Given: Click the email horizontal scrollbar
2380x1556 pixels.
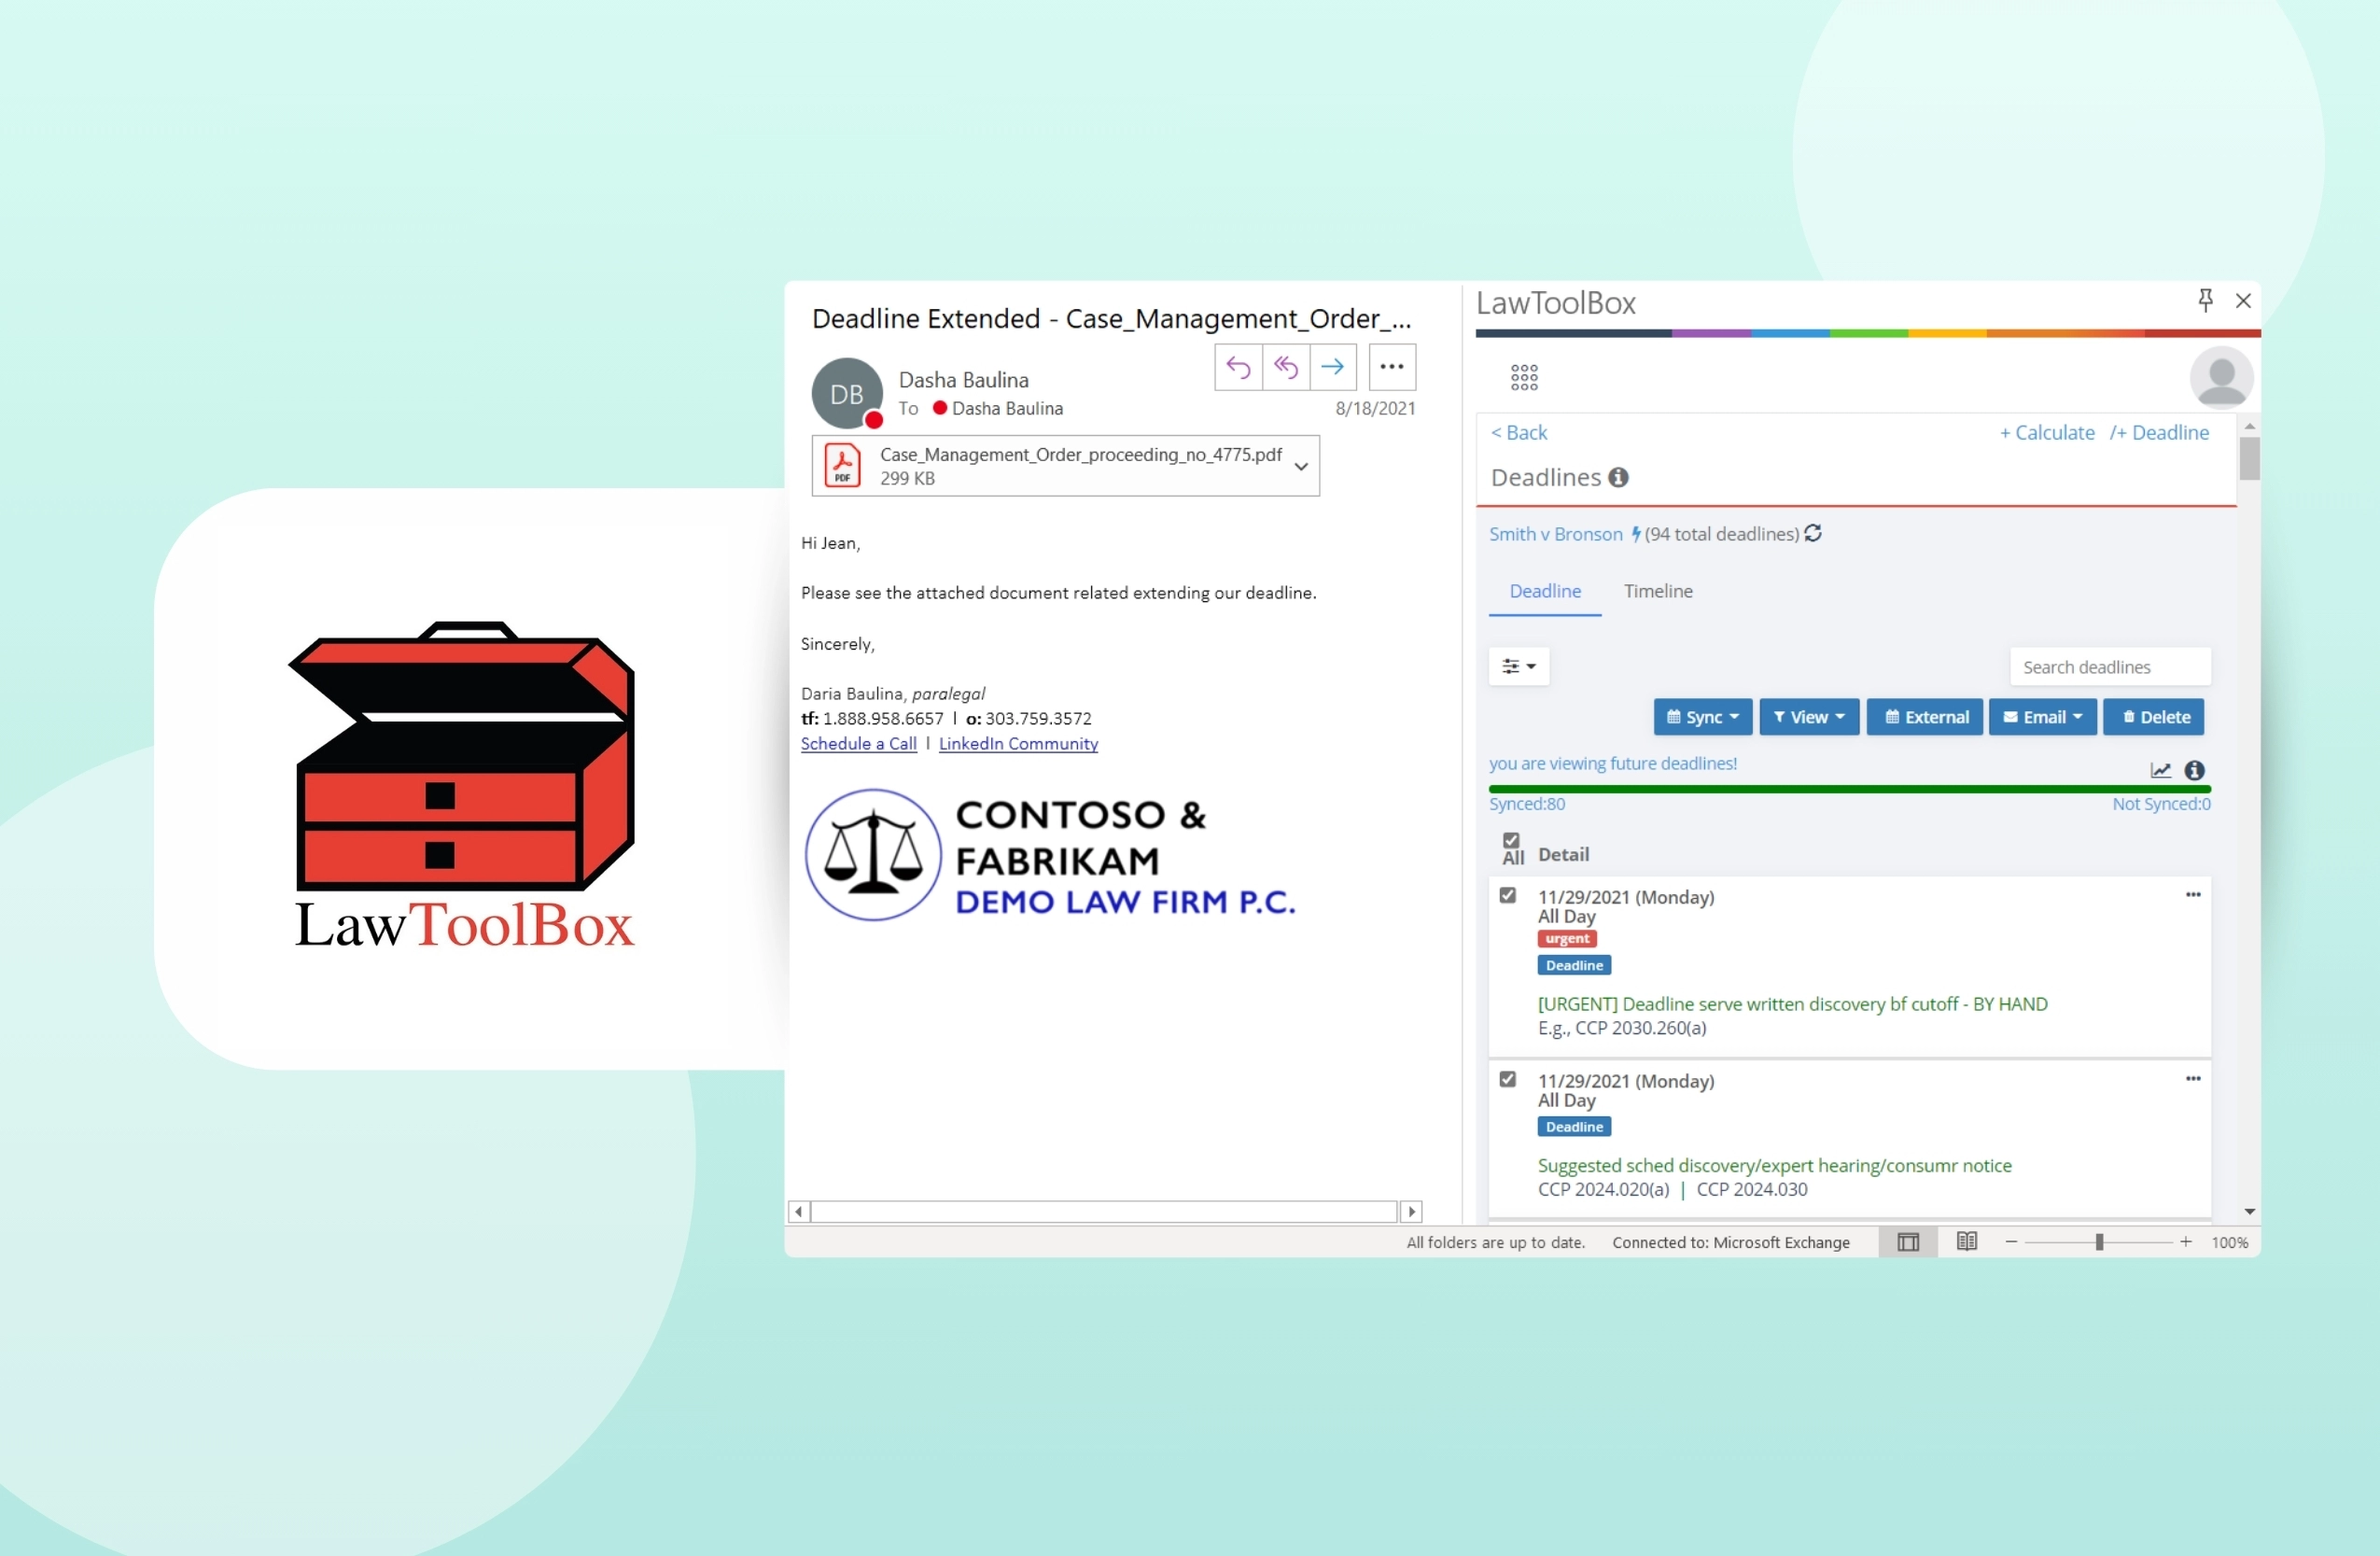Looking at the screenshot, I should click(1104, 1212).
